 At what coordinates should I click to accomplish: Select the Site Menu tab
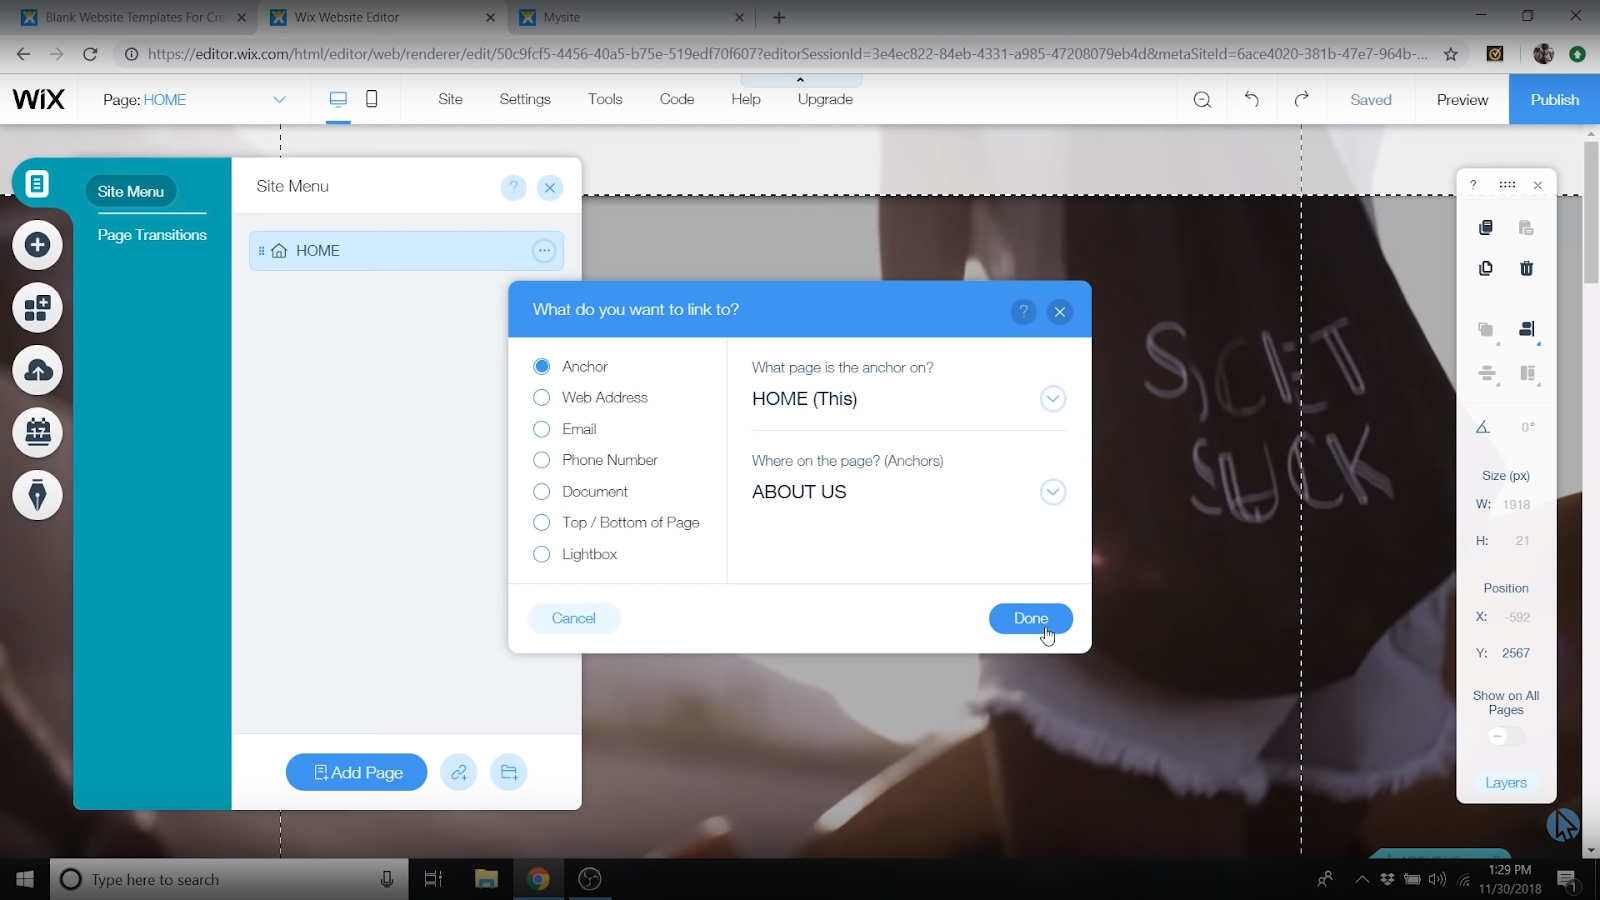tap(131, 191)
